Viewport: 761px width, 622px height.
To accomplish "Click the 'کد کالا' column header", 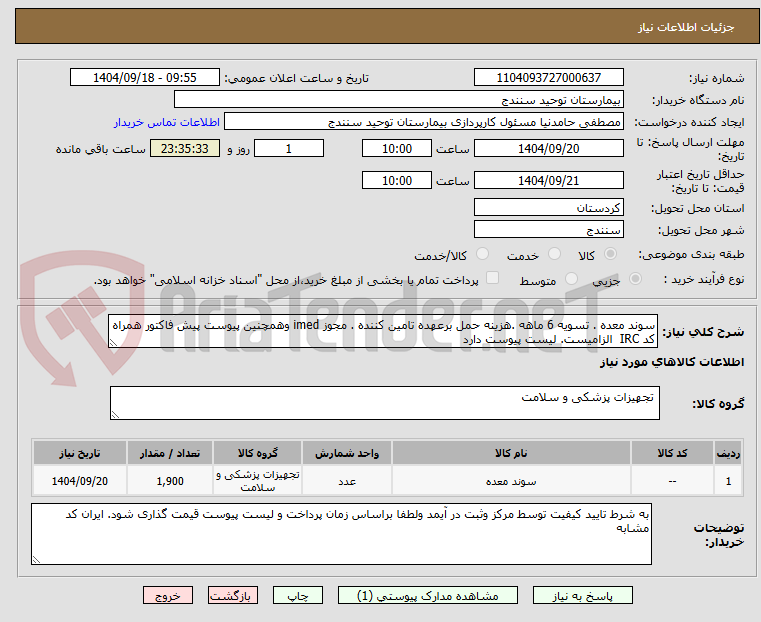I will 672,453.
